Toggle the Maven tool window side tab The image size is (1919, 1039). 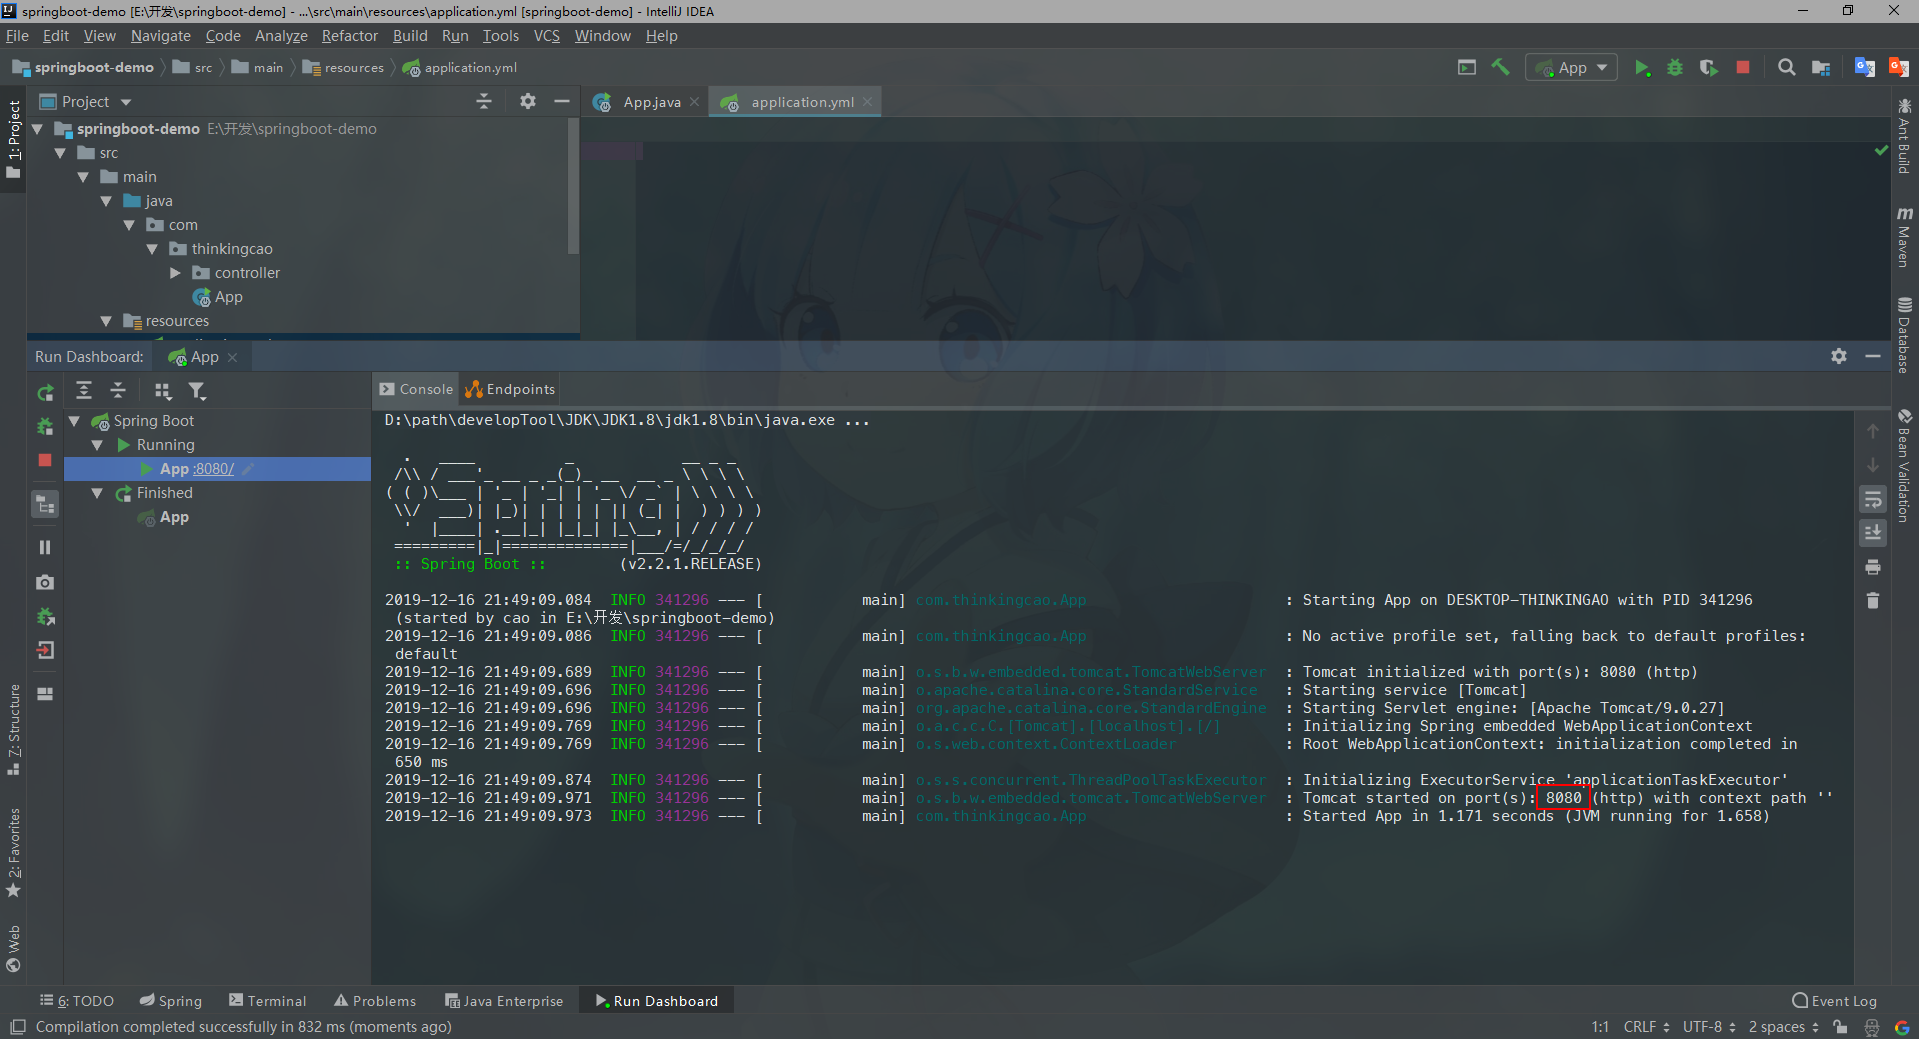tap(1904, 237)
